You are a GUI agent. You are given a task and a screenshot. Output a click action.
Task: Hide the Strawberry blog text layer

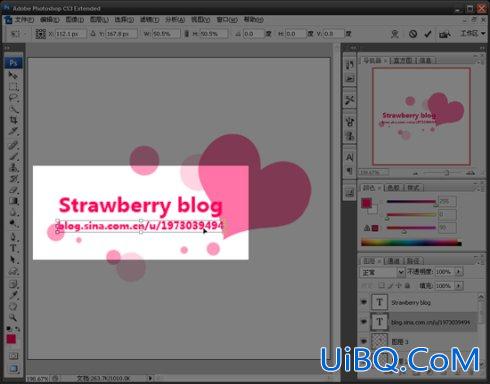(x=364, y=302)
